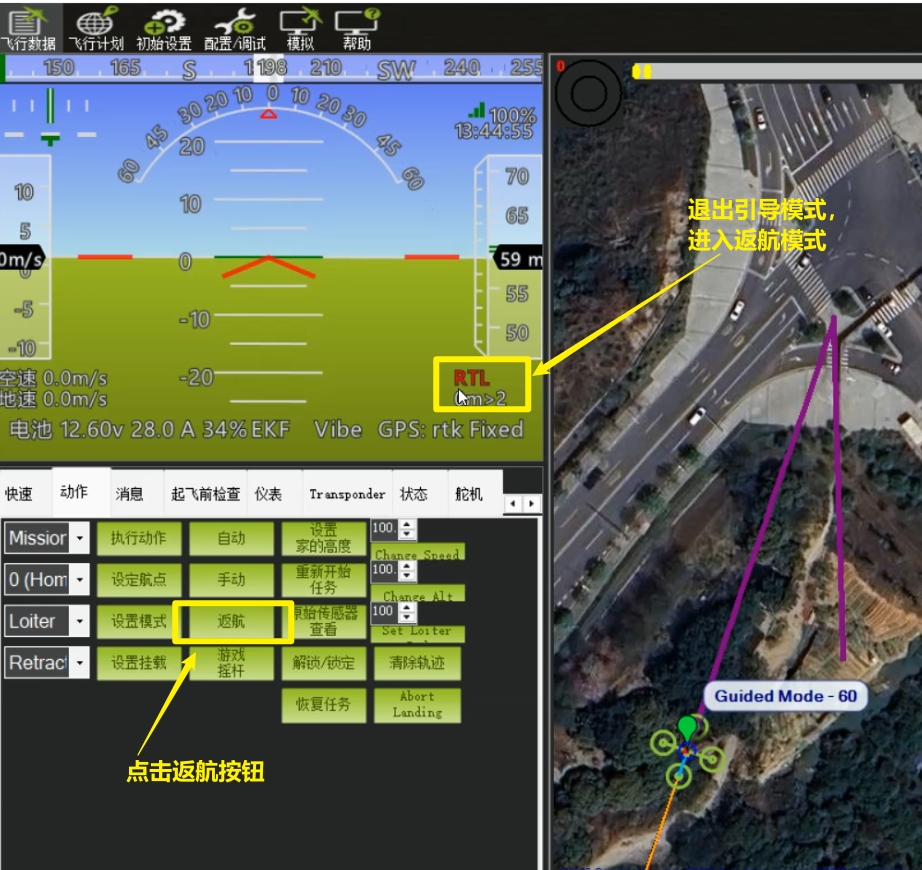Increase the Change Speed stepper value
The image size is (922, 870).
tap(408, 523)
